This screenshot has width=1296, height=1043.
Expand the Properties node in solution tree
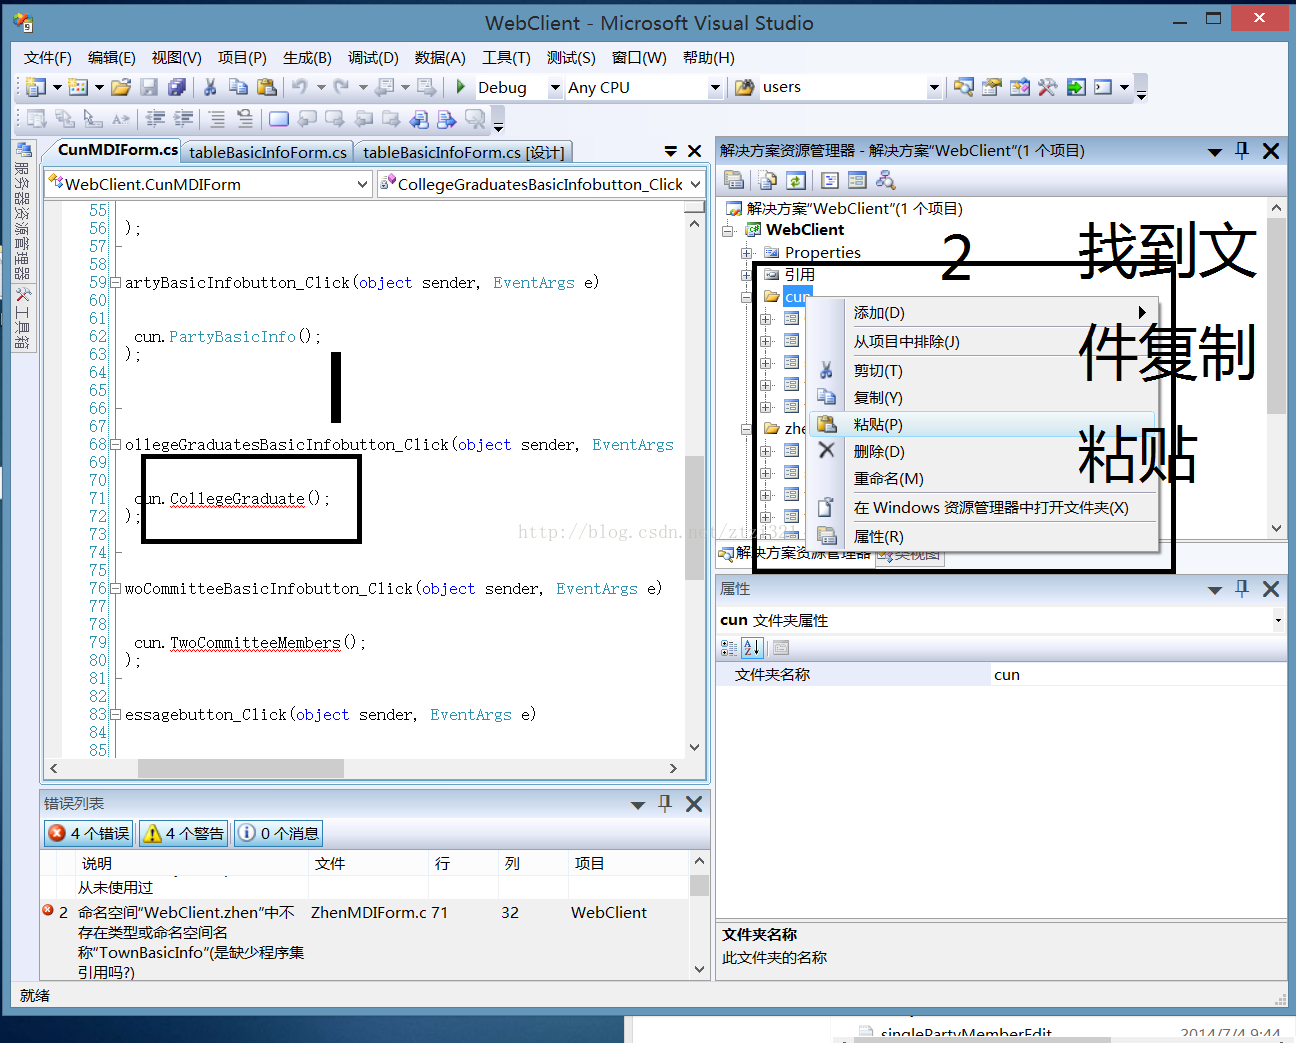pyautogui.click(x=746, y=253)
